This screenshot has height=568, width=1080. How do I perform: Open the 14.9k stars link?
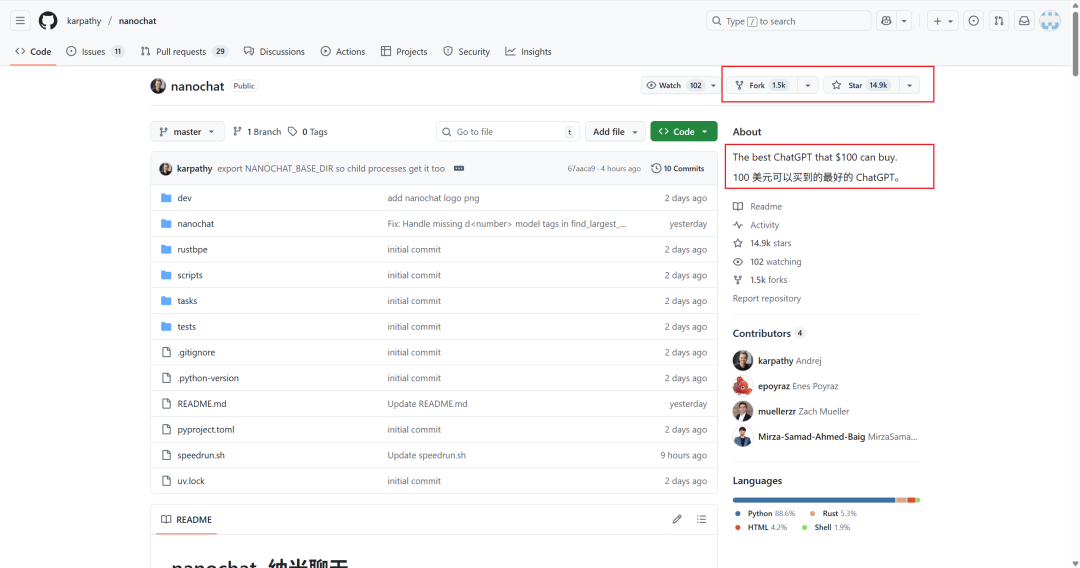[x=762, y=243]
